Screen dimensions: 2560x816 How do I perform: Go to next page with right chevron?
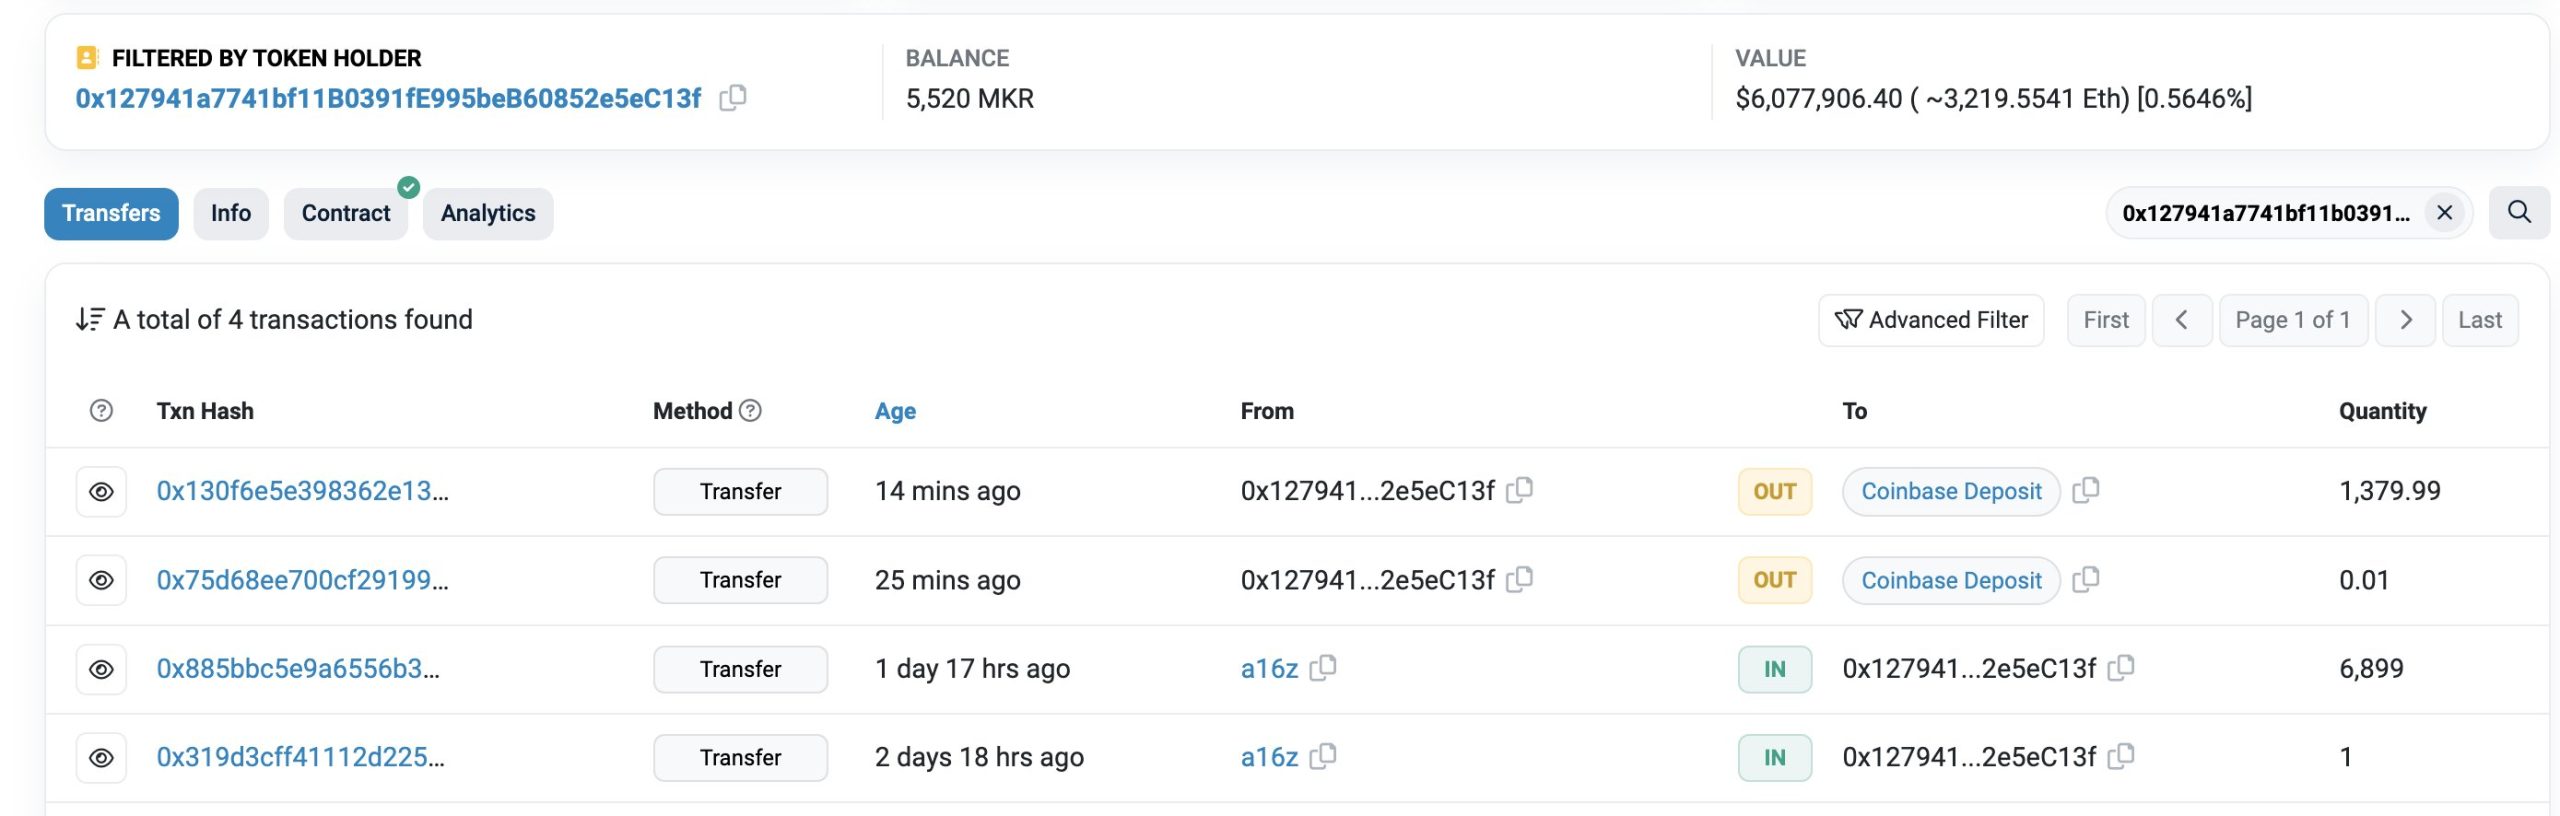2405,320
